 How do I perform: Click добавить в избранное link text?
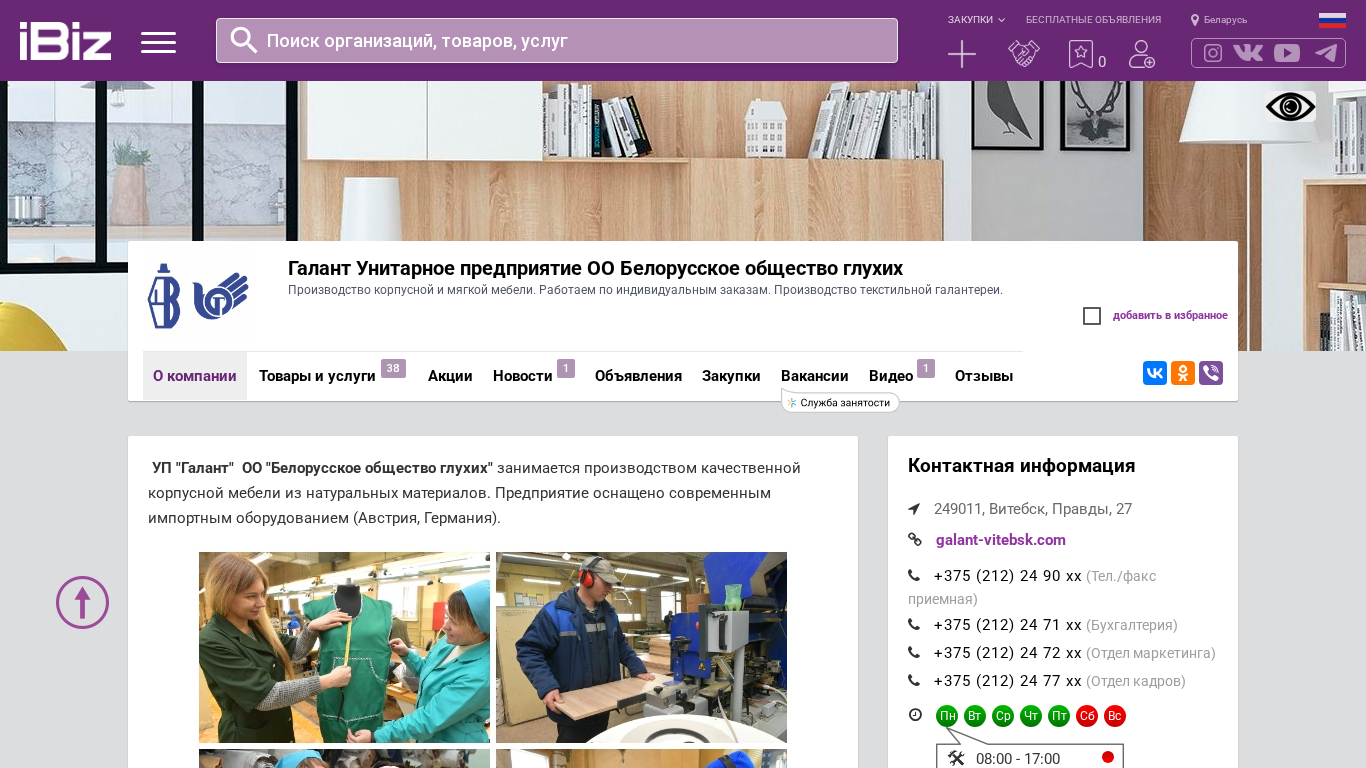tap(1170, 316)
